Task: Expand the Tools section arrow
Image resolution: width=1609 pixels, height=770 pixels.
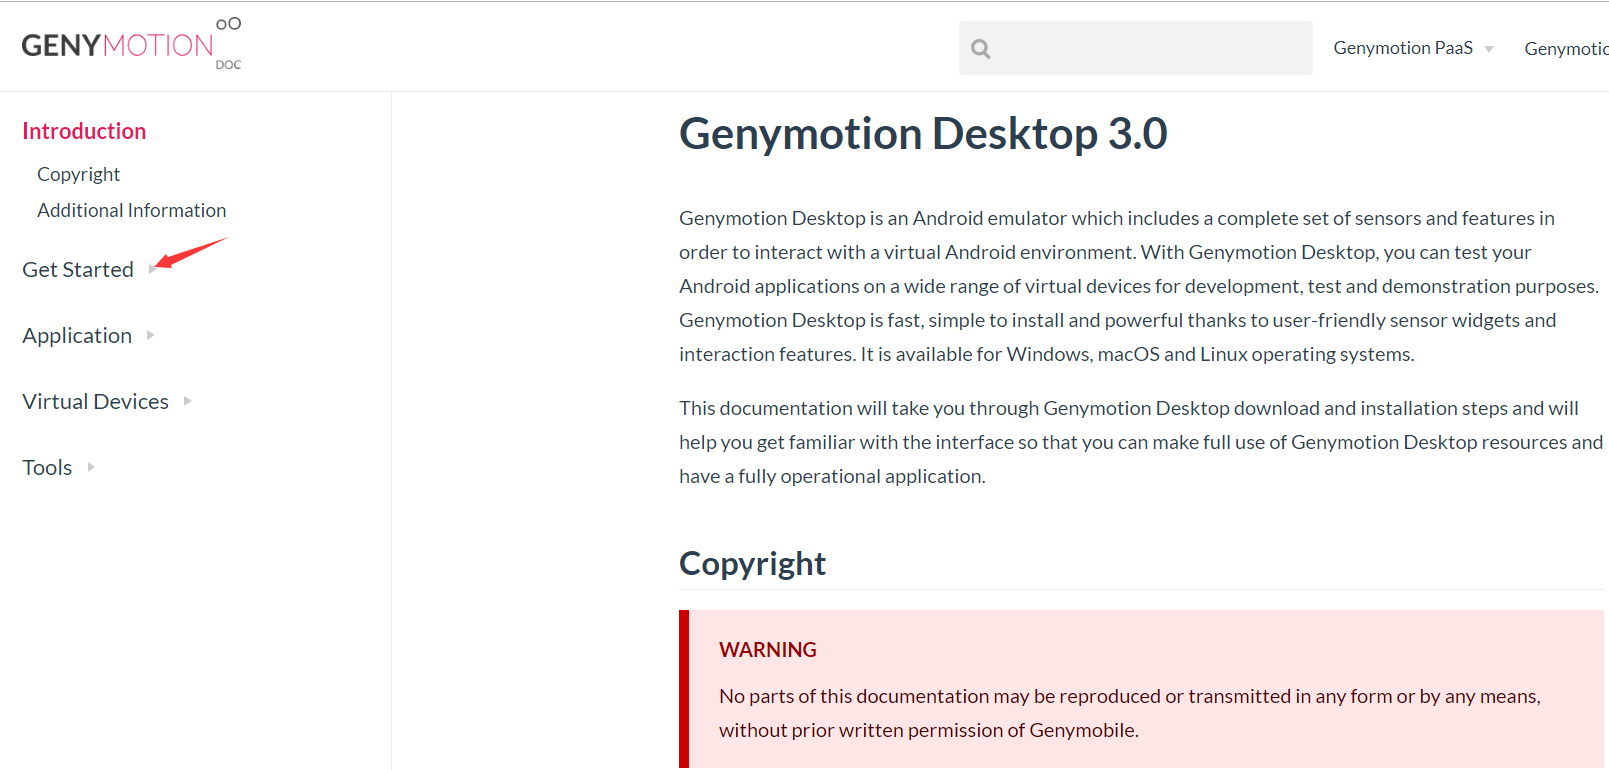Action: (91, 467)
